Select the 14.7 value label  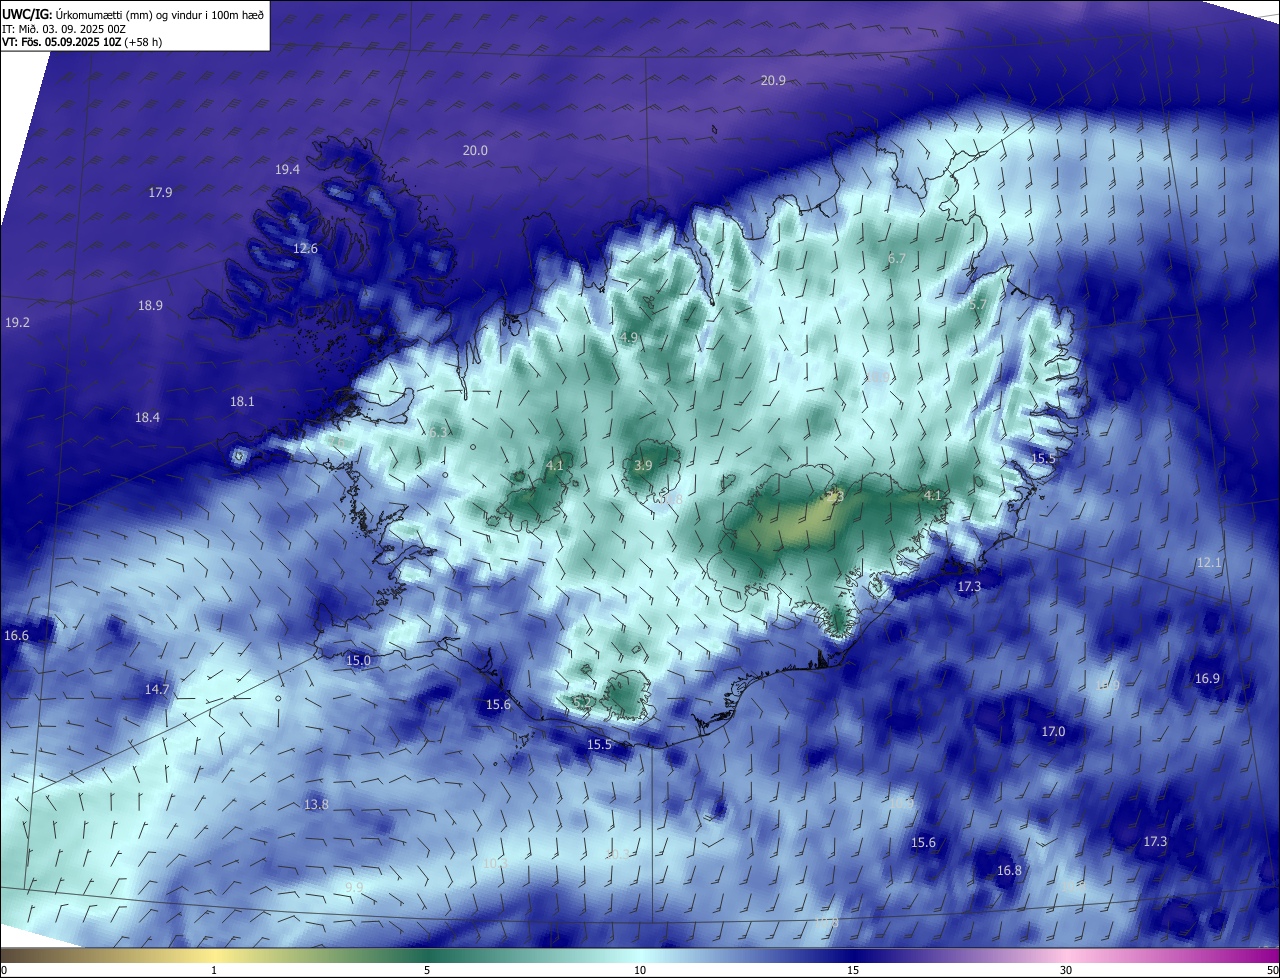click(157, 689)
